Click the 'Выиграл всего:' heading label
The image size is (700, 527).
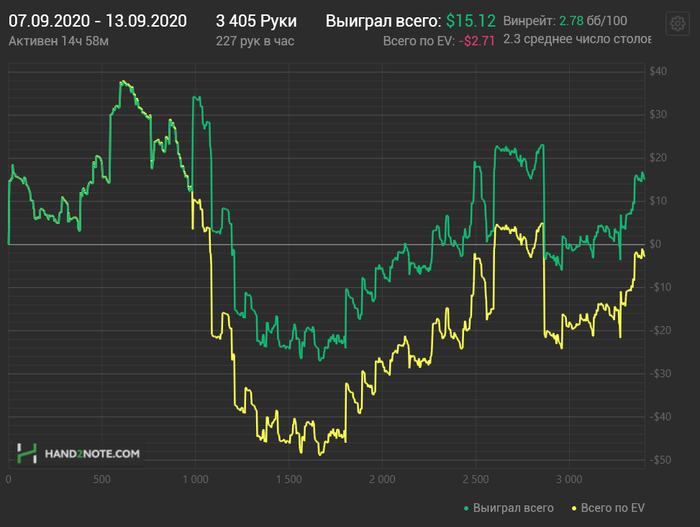pos(383,21)
